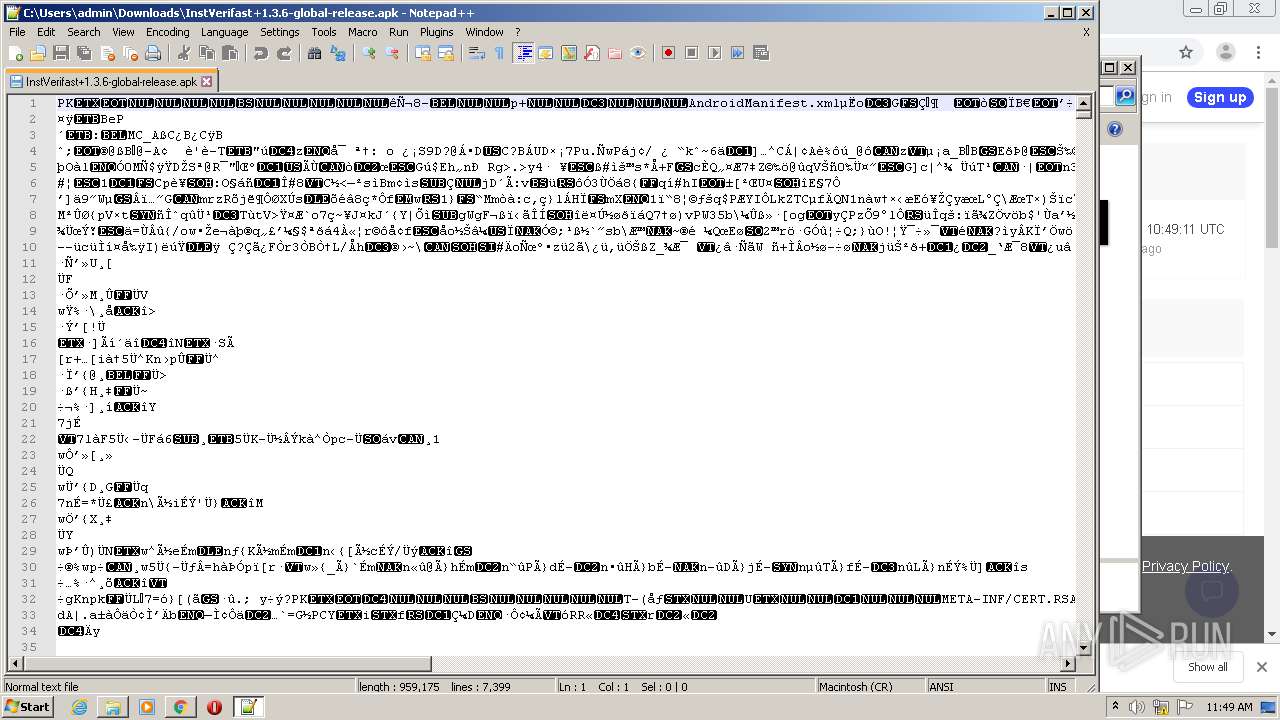1280x720 pixels.
Task: Click the Save All toolbar icon
Action: [84, 53]
